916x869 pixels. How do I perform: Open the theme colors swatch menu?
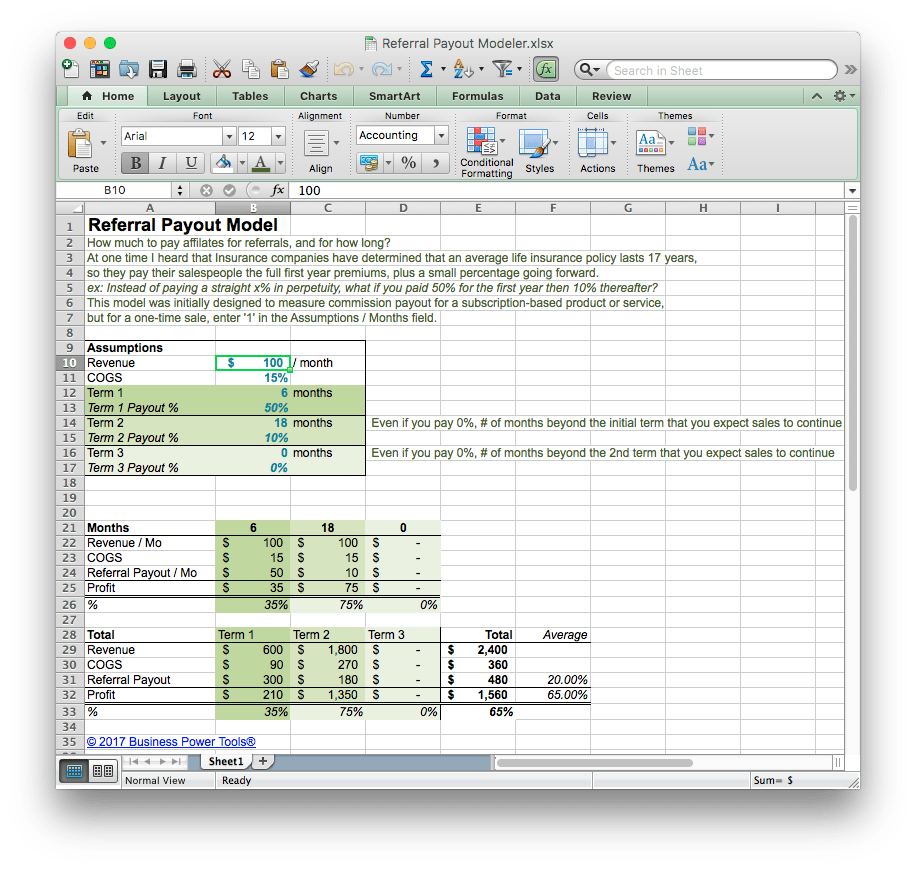tap(700, 137)
